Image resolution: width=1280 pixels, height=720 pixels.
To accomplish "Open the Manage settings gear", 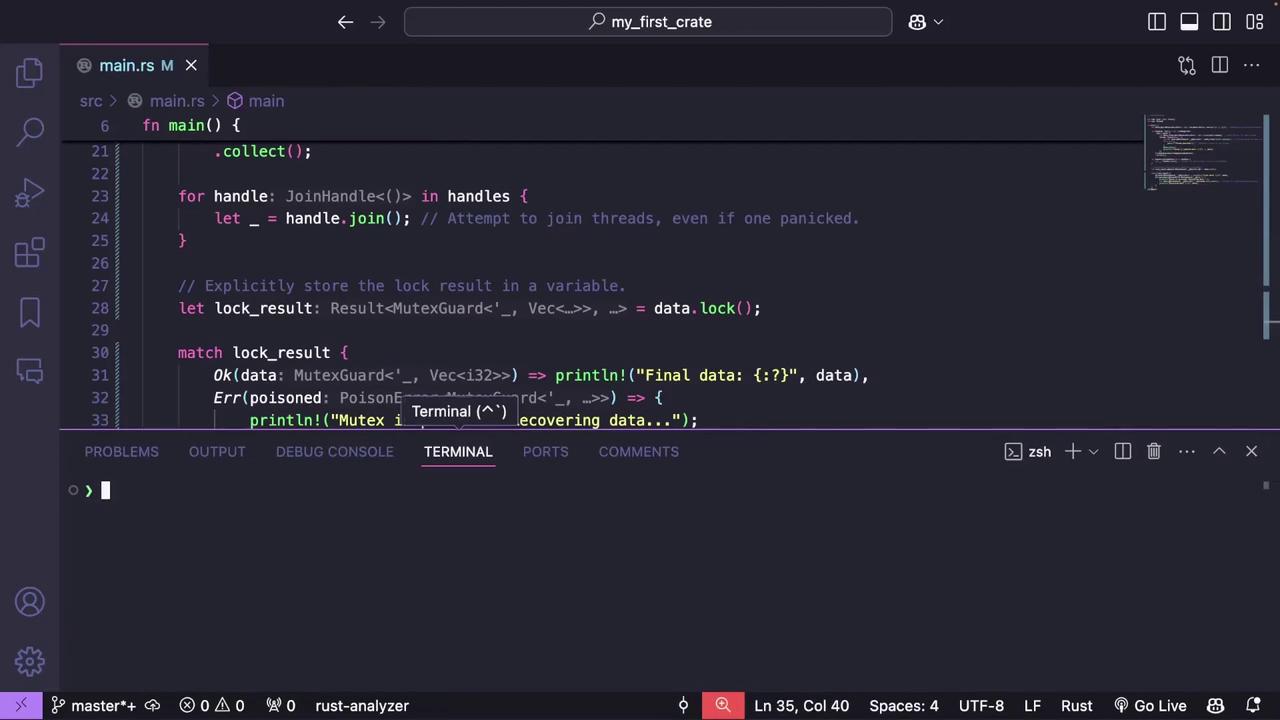I will 30,661.
